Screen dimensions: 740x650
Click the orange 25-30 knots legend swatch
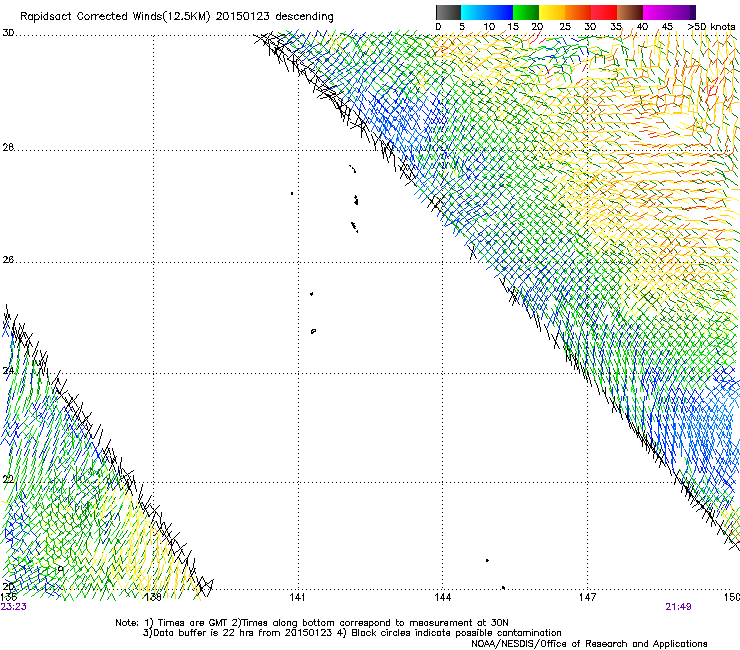click(x=578, y=12)
